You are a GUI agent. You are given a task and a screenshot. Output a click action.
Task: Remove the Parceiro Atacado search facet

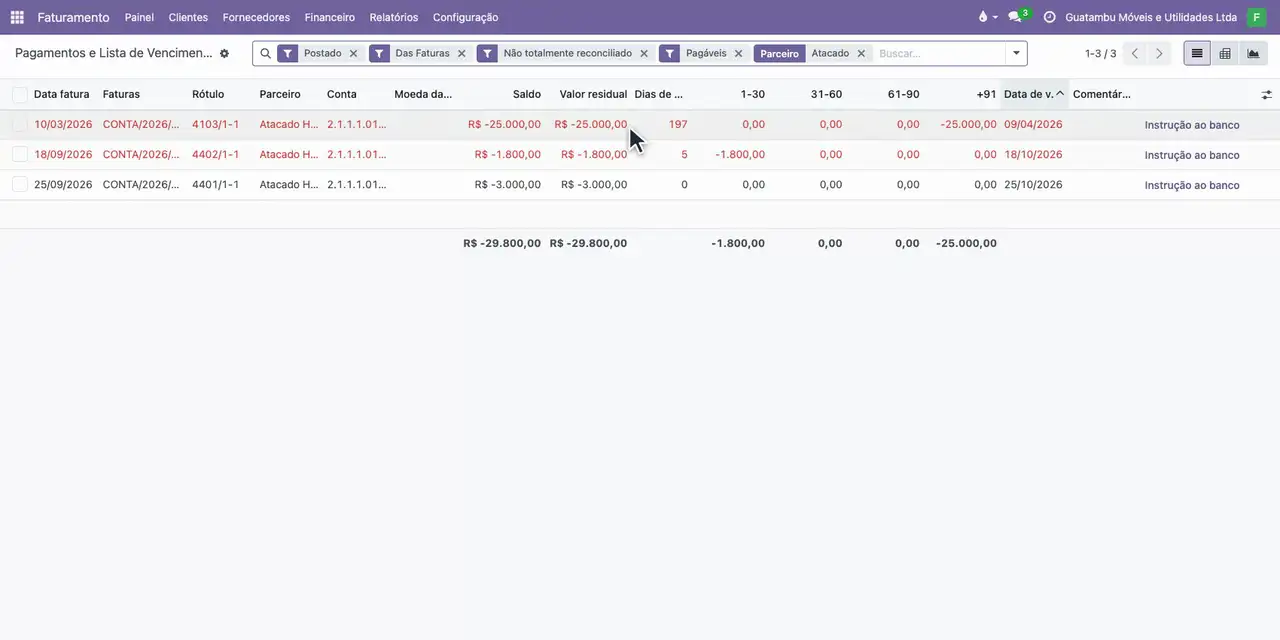click(861, 54)
